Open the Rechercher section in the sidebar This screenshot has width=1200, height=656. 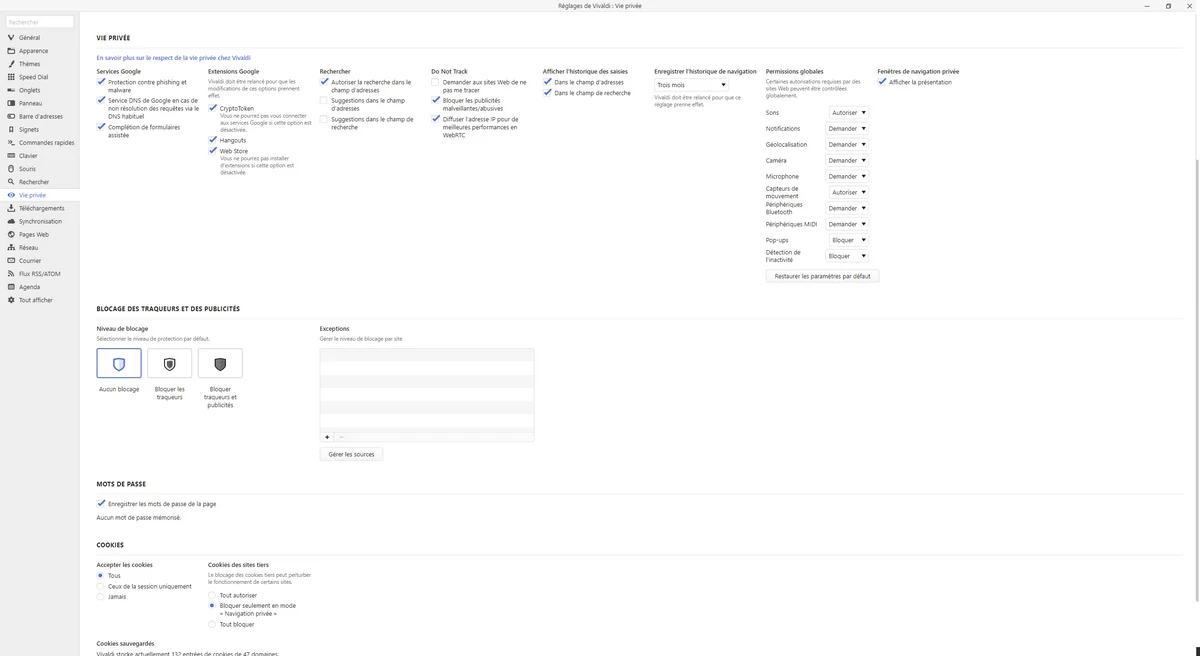point(34,182)
